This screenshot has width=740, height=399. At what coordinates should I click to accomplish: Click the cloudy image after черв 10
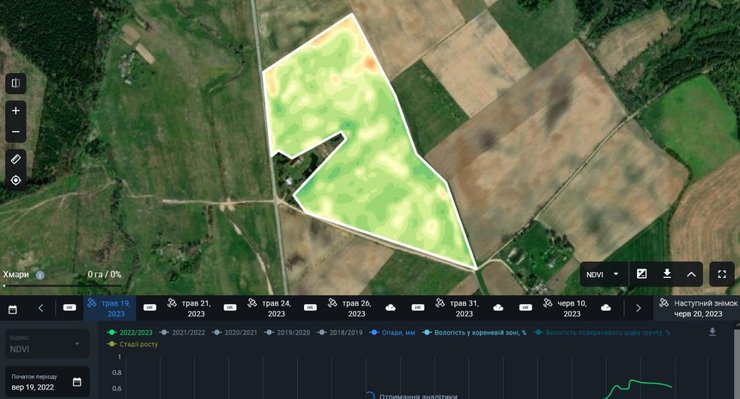(x=606, y=308)
